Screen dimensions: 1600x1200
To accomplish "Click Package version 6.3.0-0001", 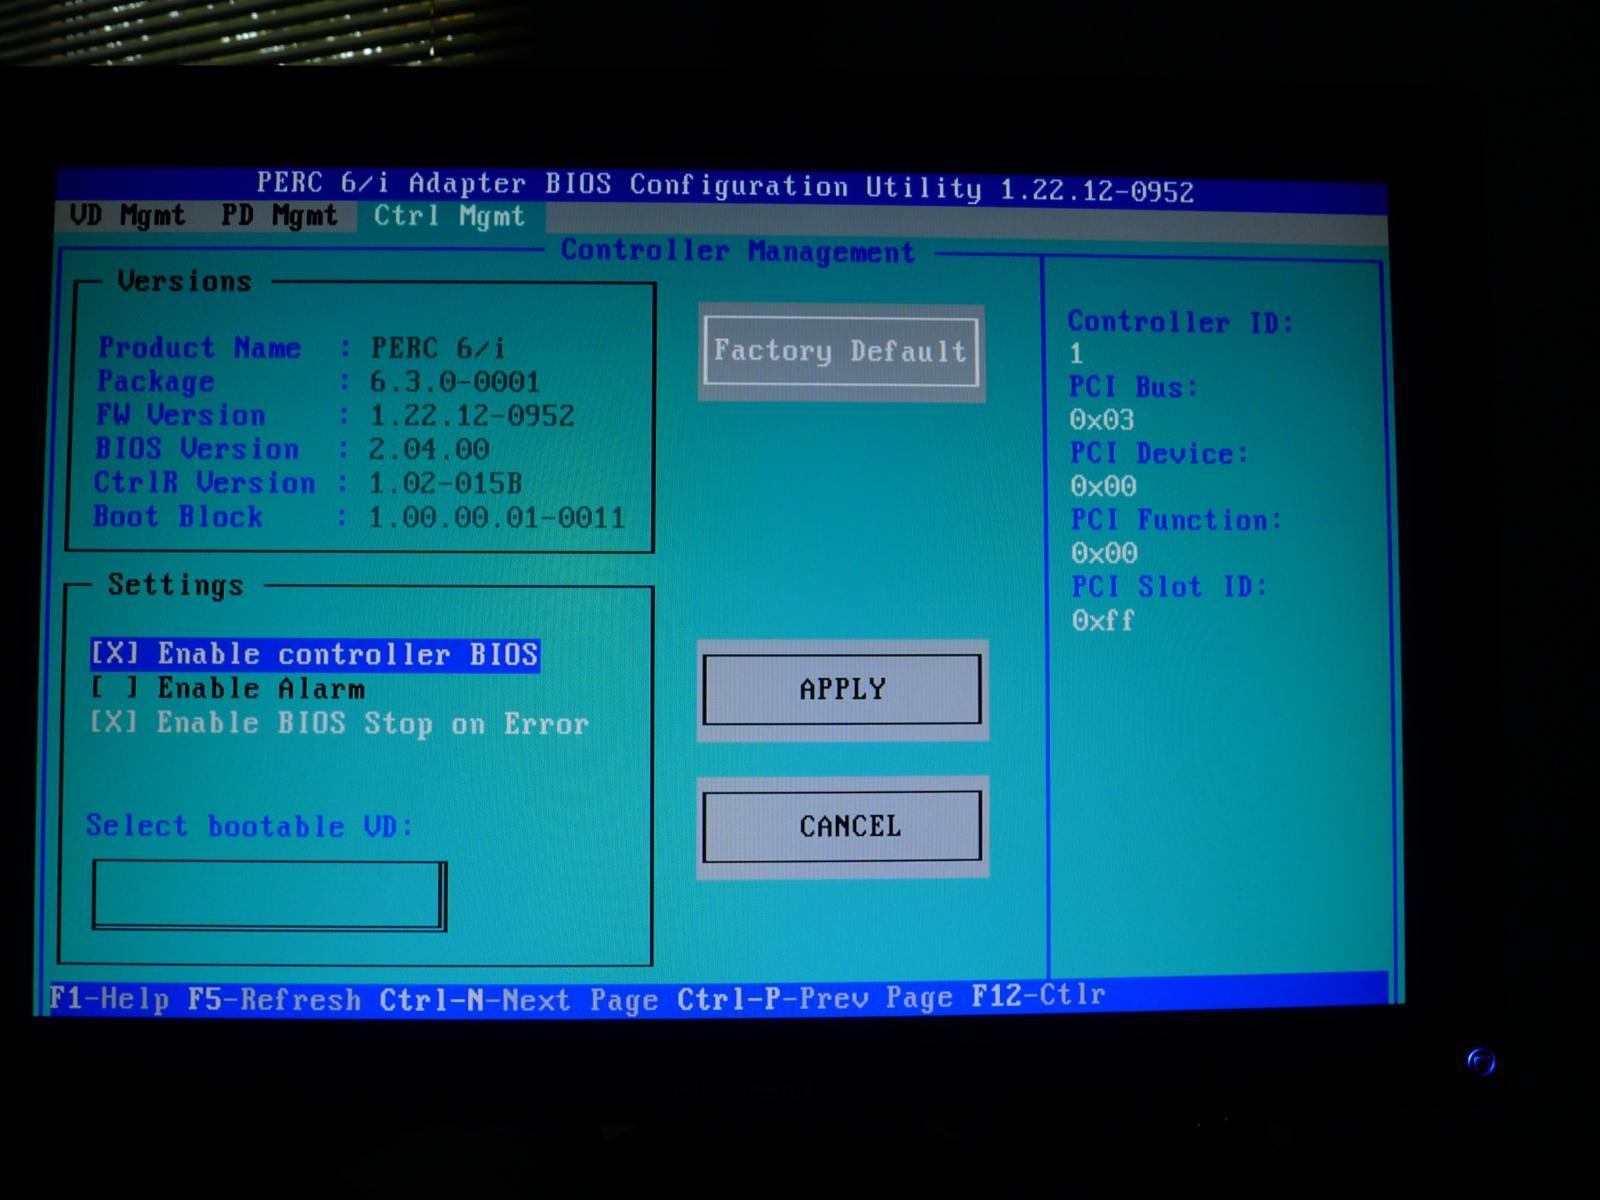I will 455,382.
